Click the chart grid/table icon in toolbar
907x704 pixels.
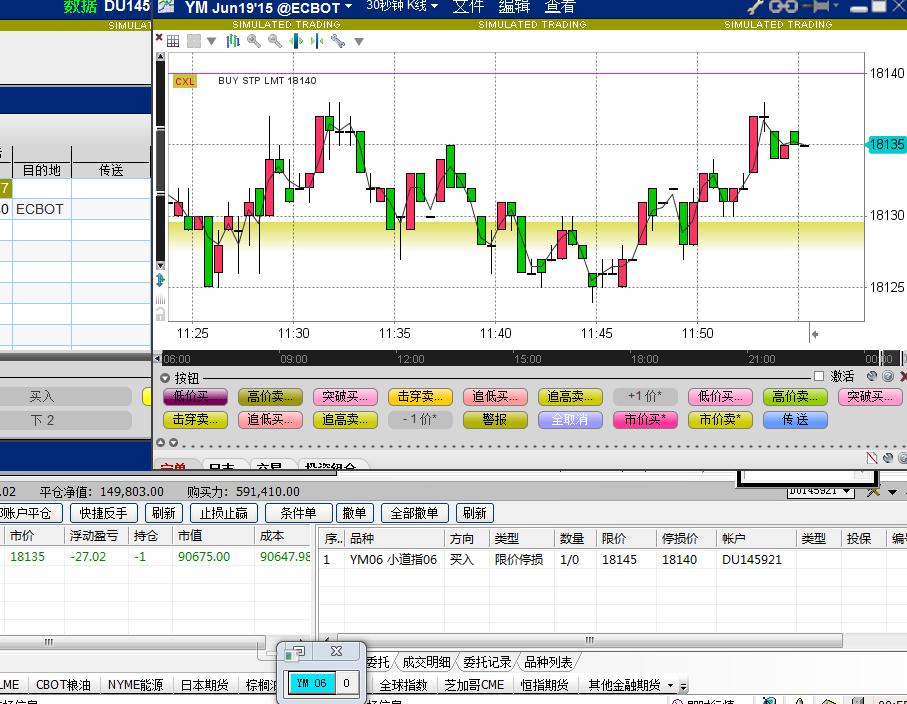pos(173,41)
